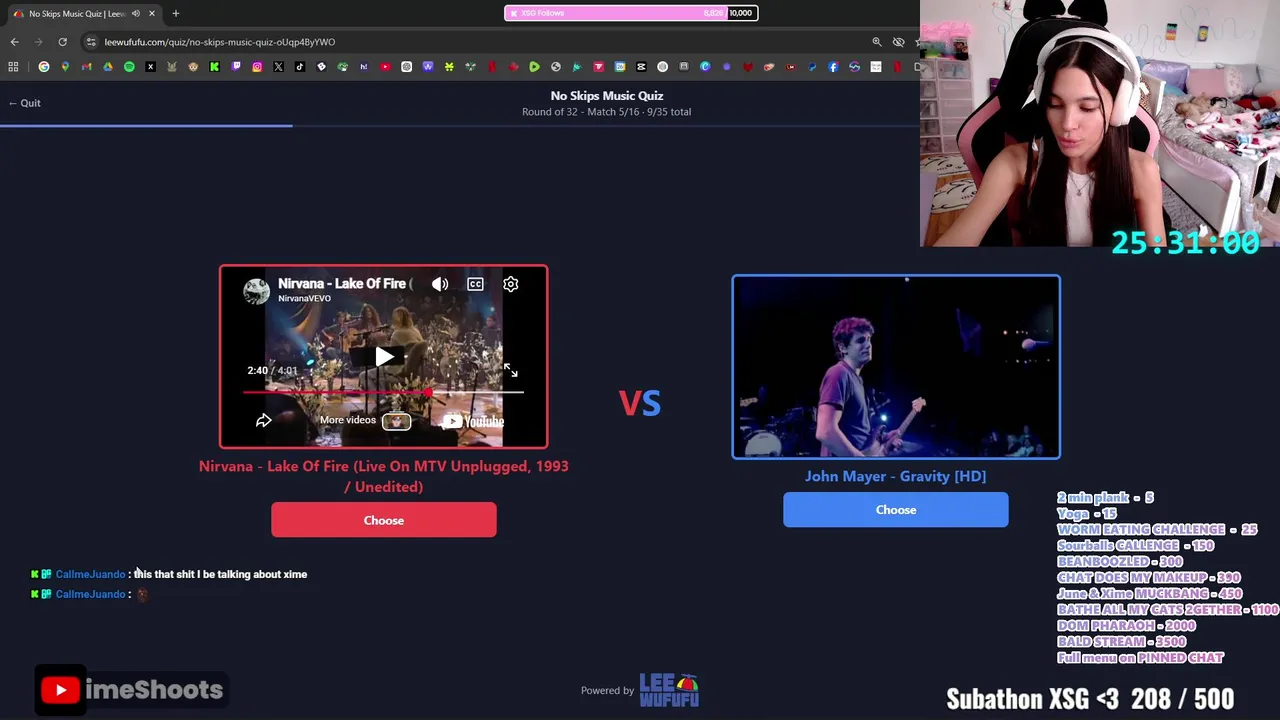Open the Facebook bookmark
1280x720 pixels.
(x=833, y=67)
